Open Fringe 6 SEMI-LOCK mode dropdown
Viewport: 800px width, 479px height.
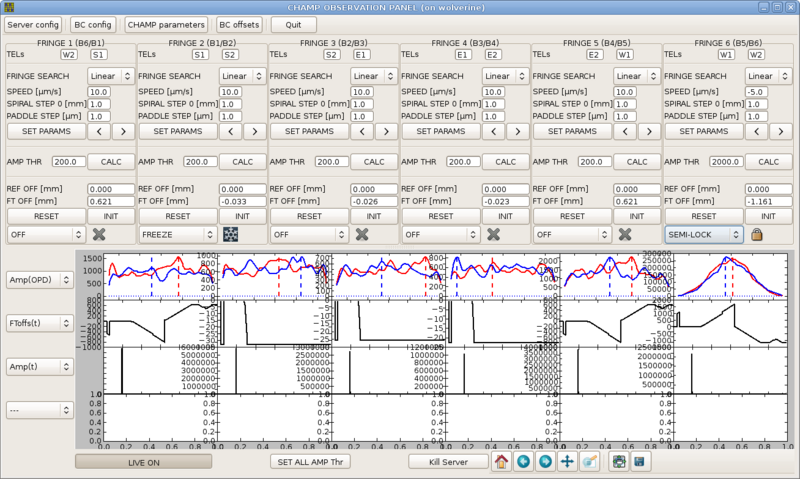tap(704, 235)
